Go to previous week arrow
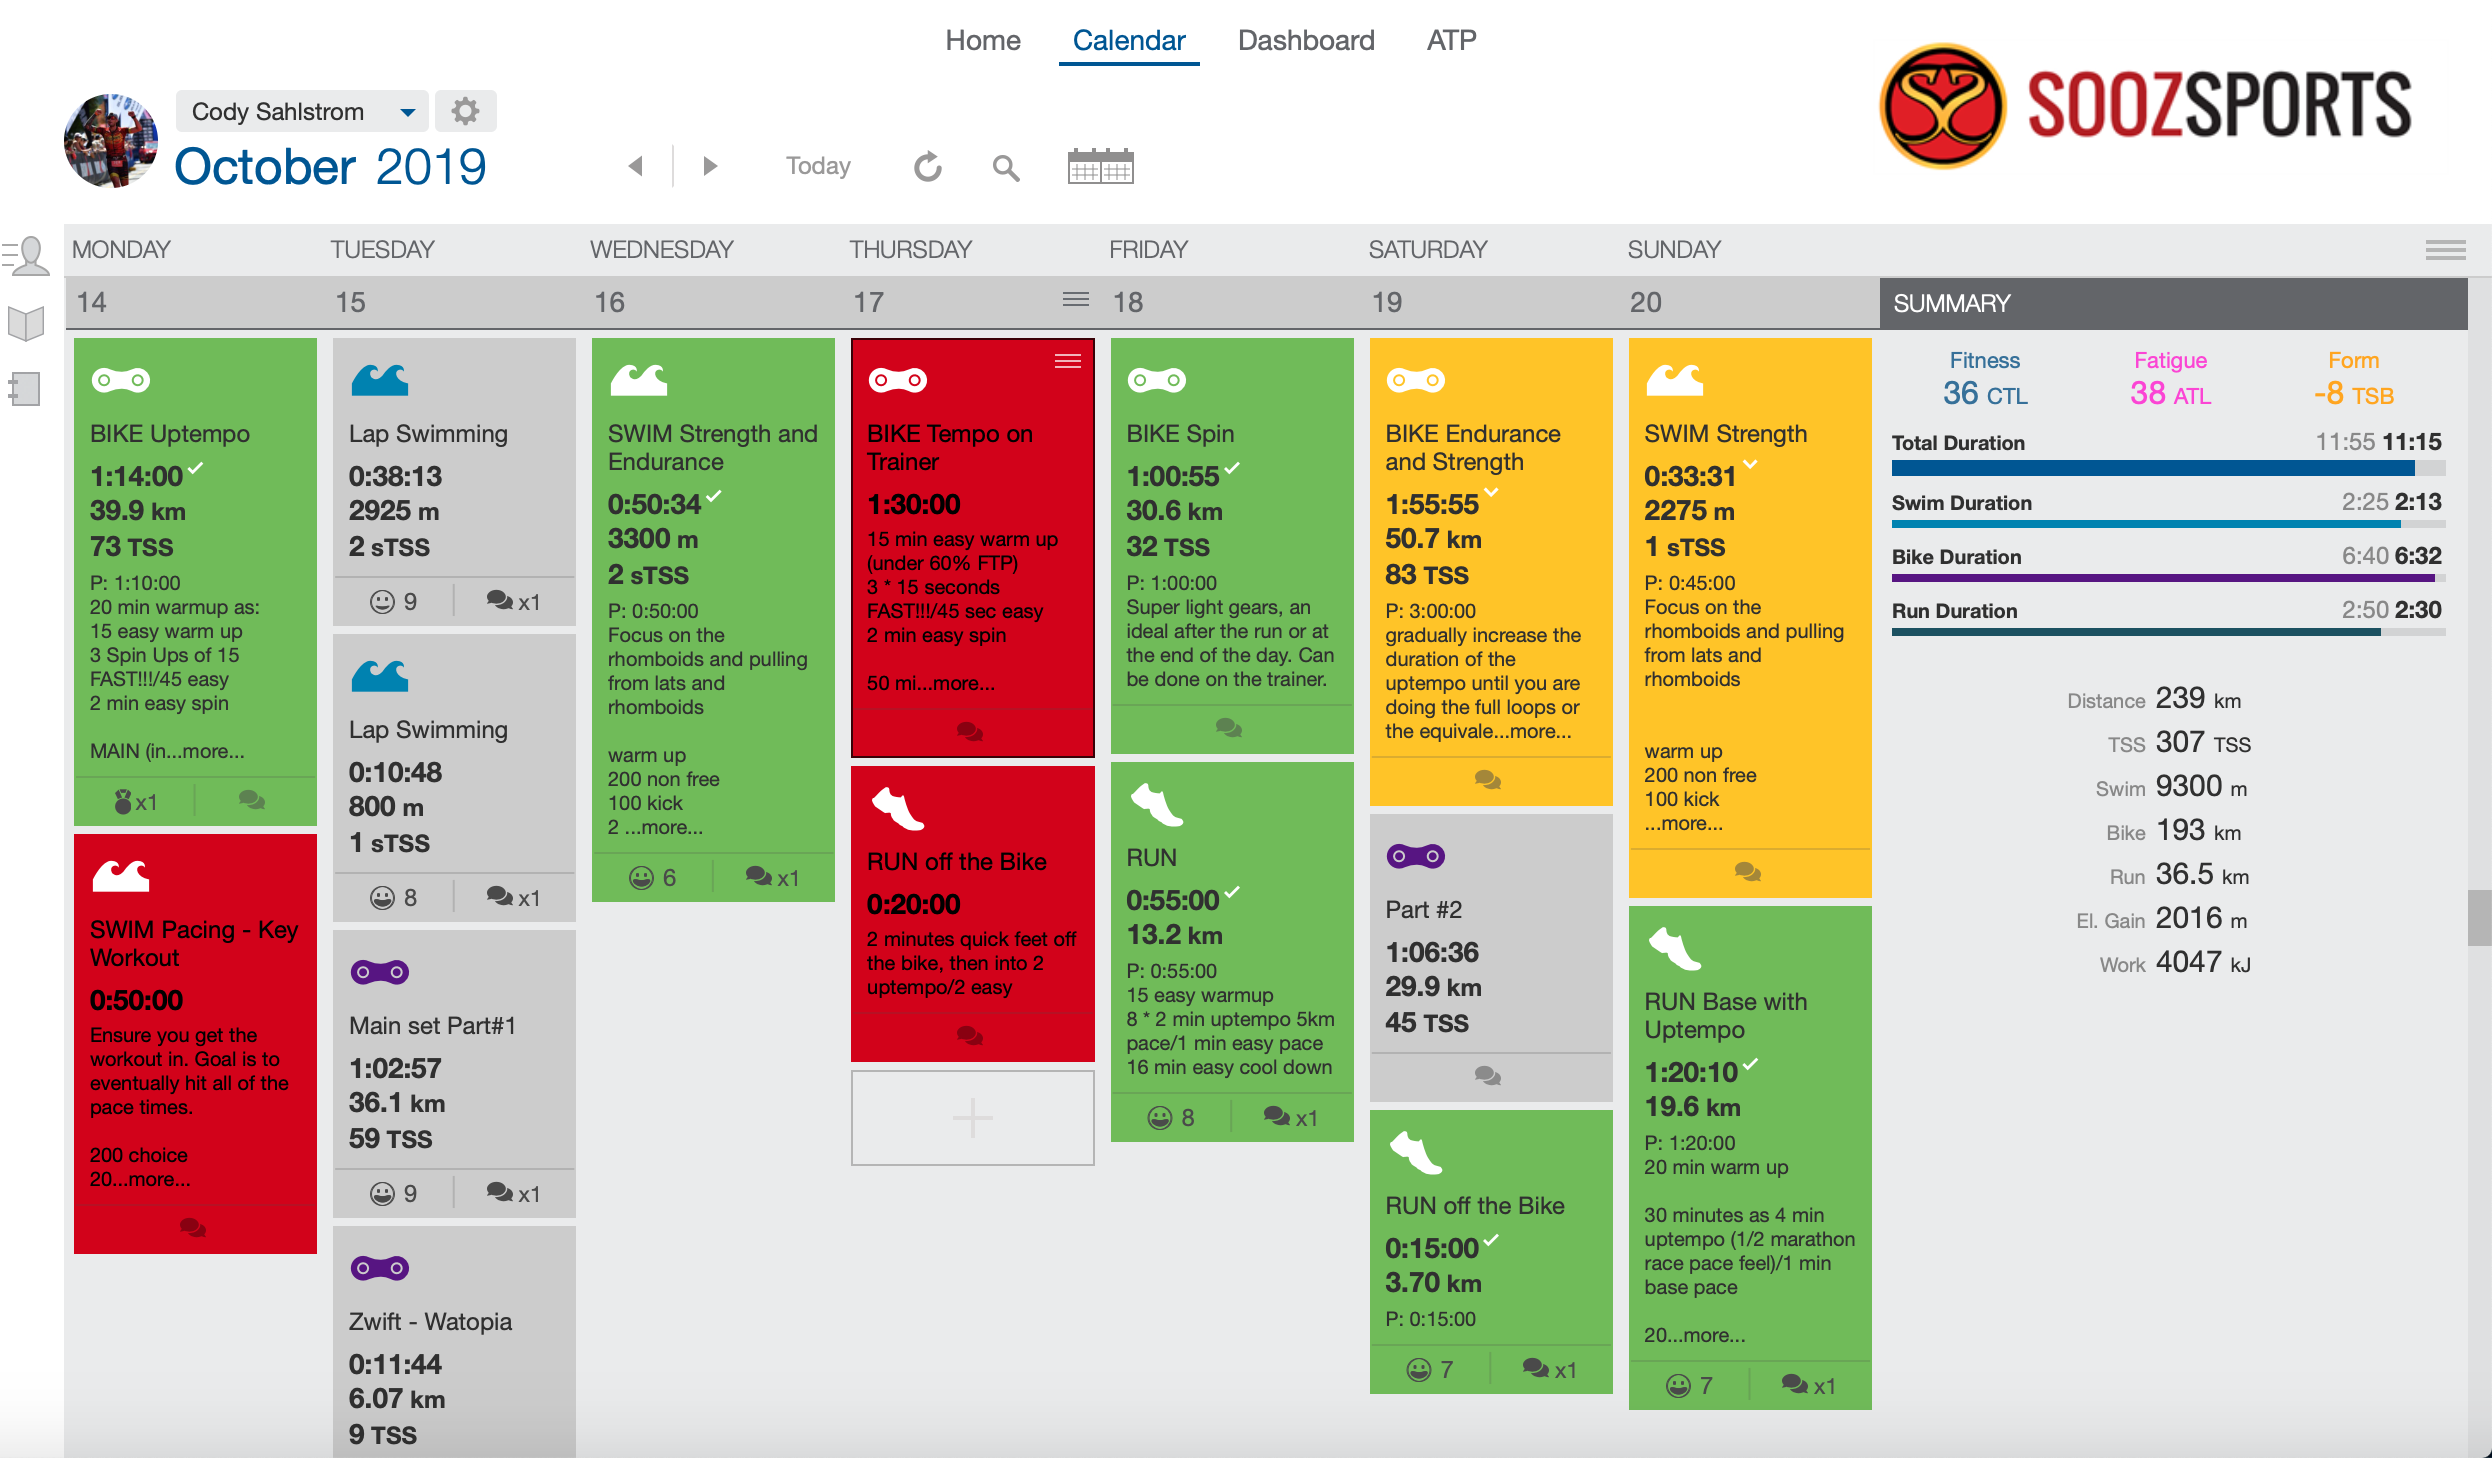Image resolution: width=2492 pixels, height=1458 pixels. pyautogui.click(x=635, y=166)
